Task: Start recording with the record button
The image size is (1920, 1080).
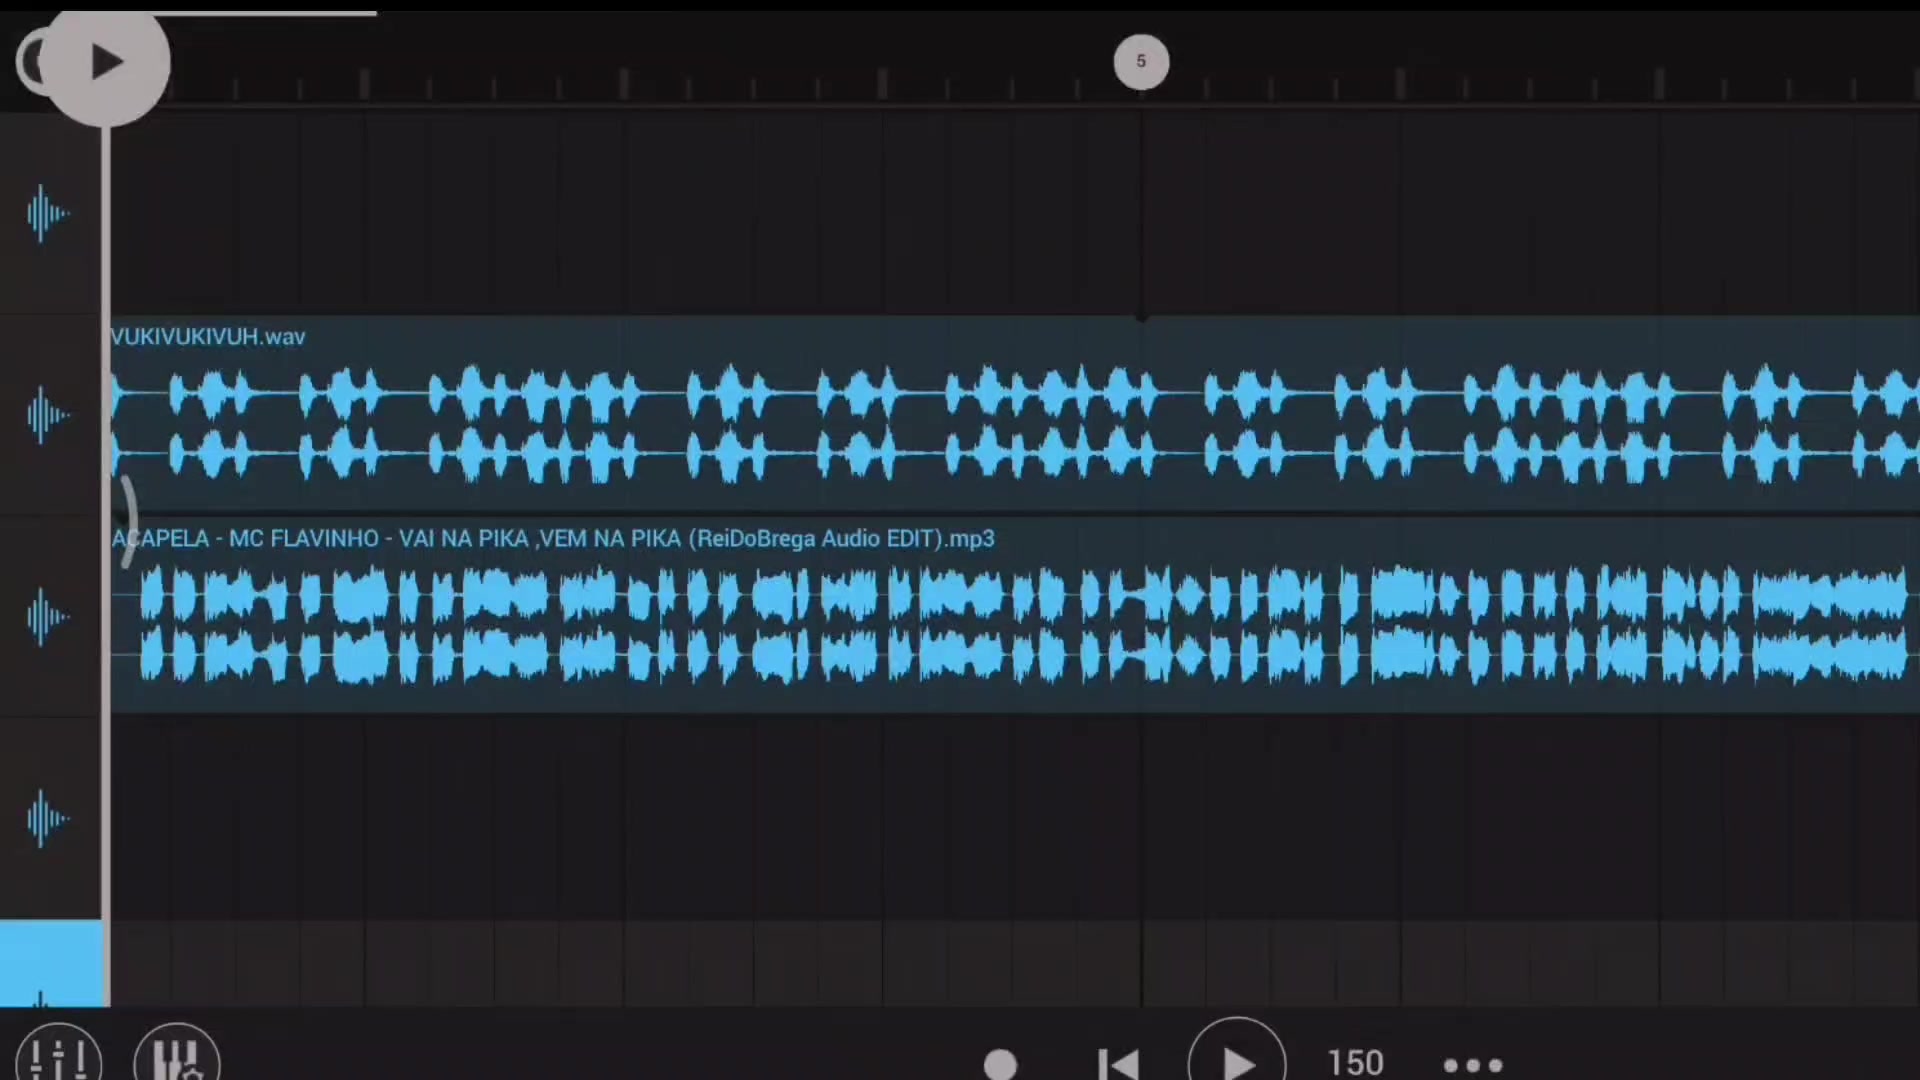Action: click(x=1000, y=1064)
